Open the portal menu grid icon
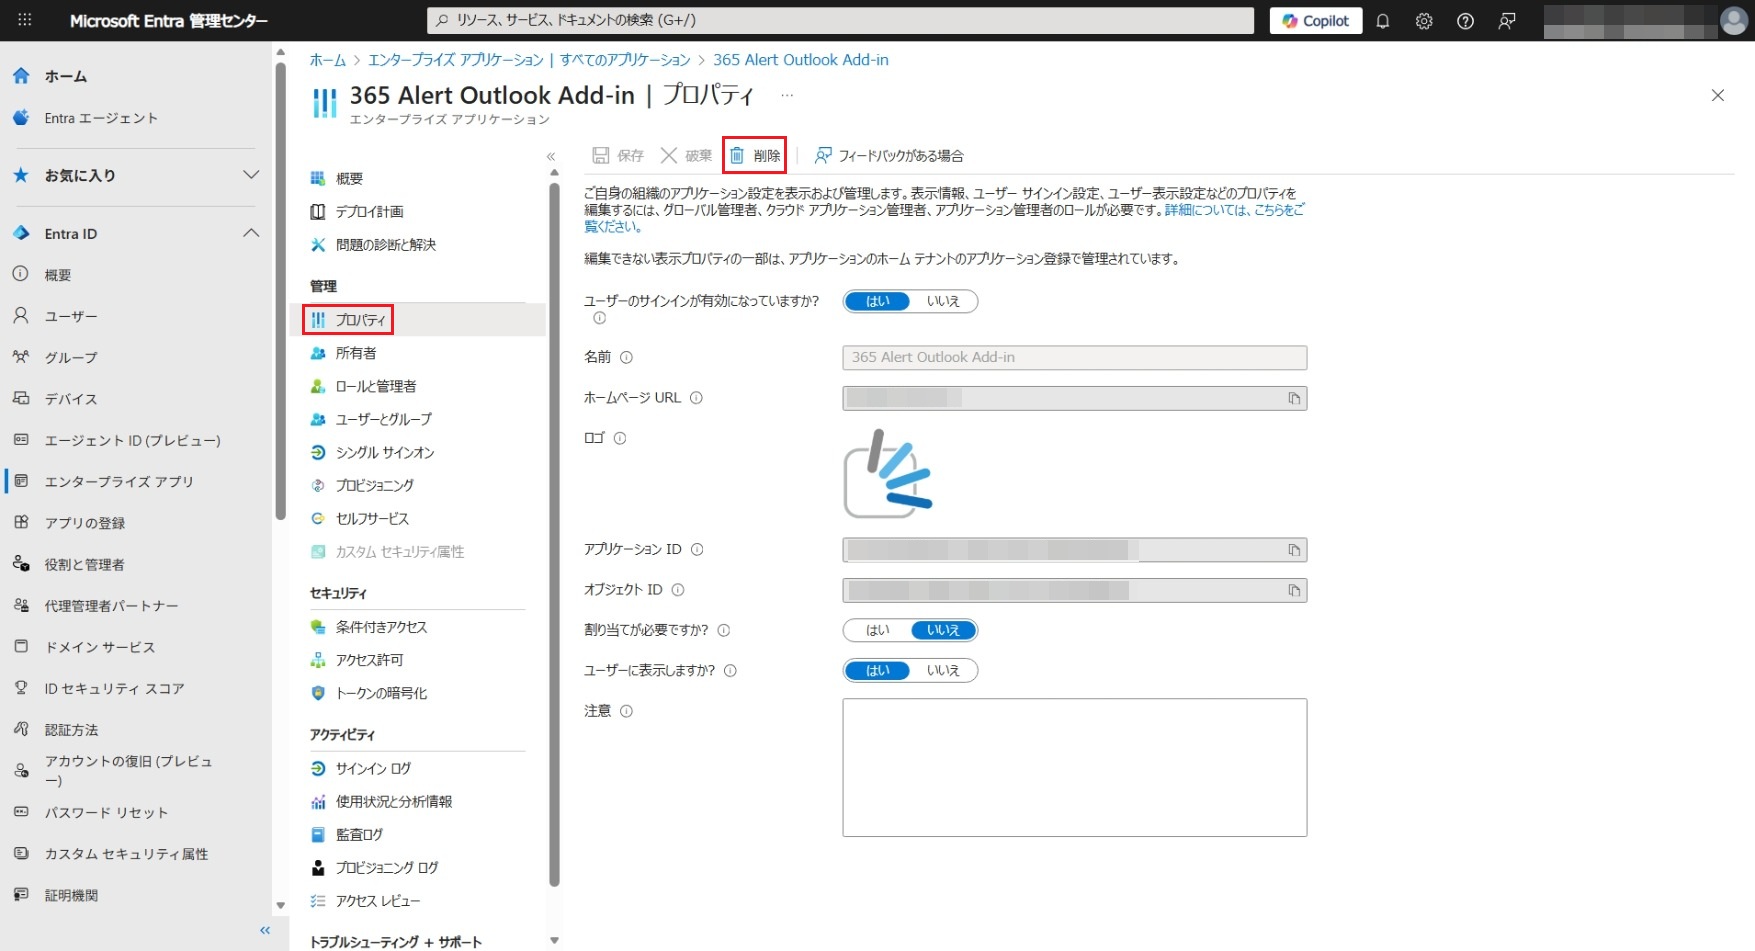The image size is (1755, 951). [x=25, y=20]
